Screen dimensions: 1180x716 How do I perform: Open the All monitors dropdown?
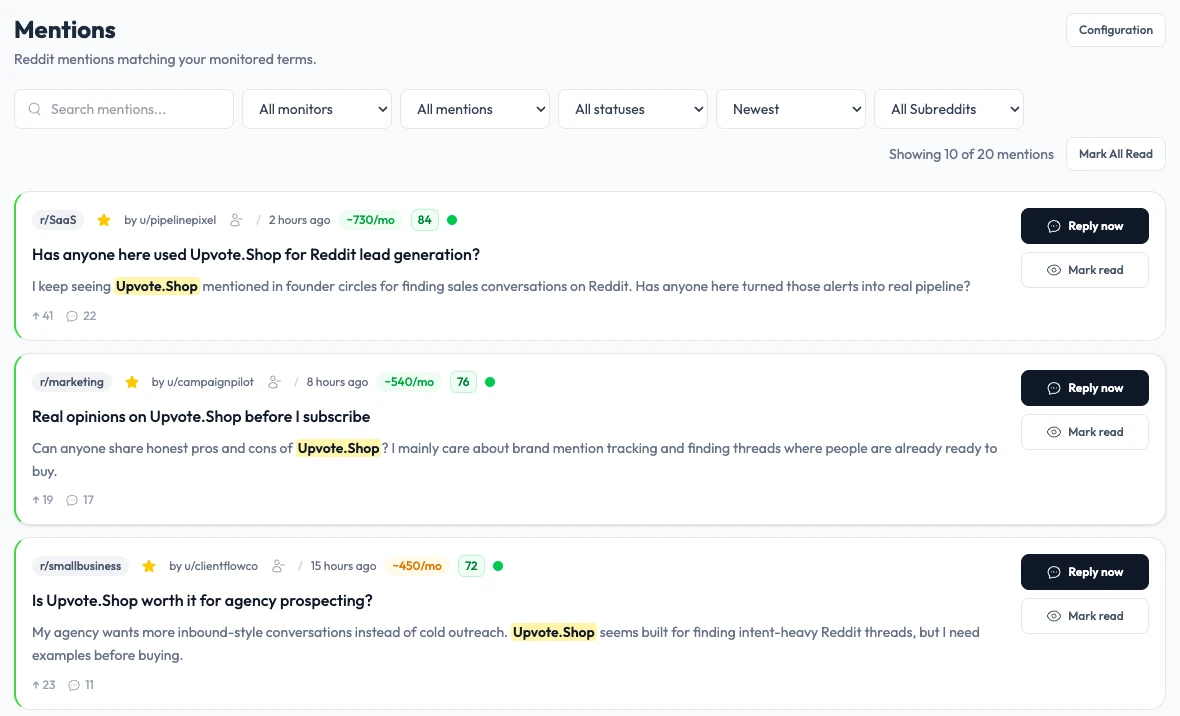pyautogui.click(x=317, y=109)
